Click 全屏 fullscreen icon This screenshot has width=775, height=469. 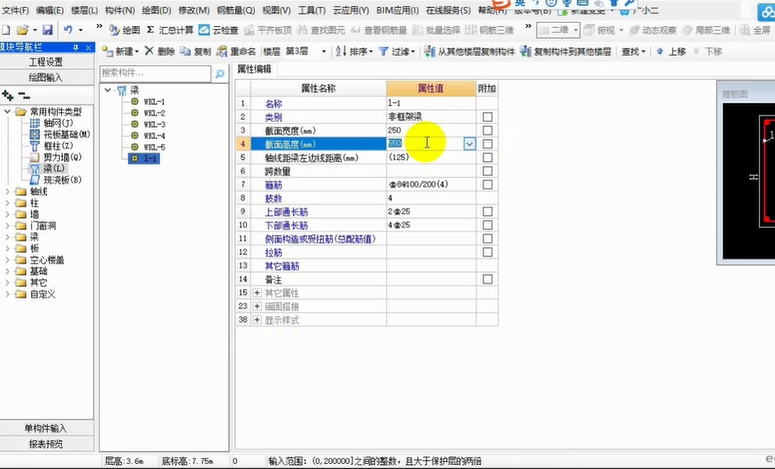click(745, 30)
